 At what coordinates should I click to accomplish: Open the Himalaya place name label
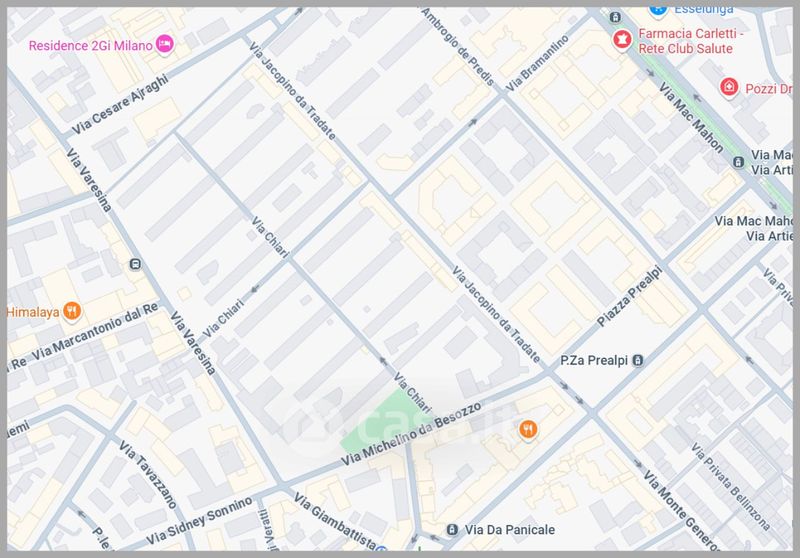tap(33, 311)
